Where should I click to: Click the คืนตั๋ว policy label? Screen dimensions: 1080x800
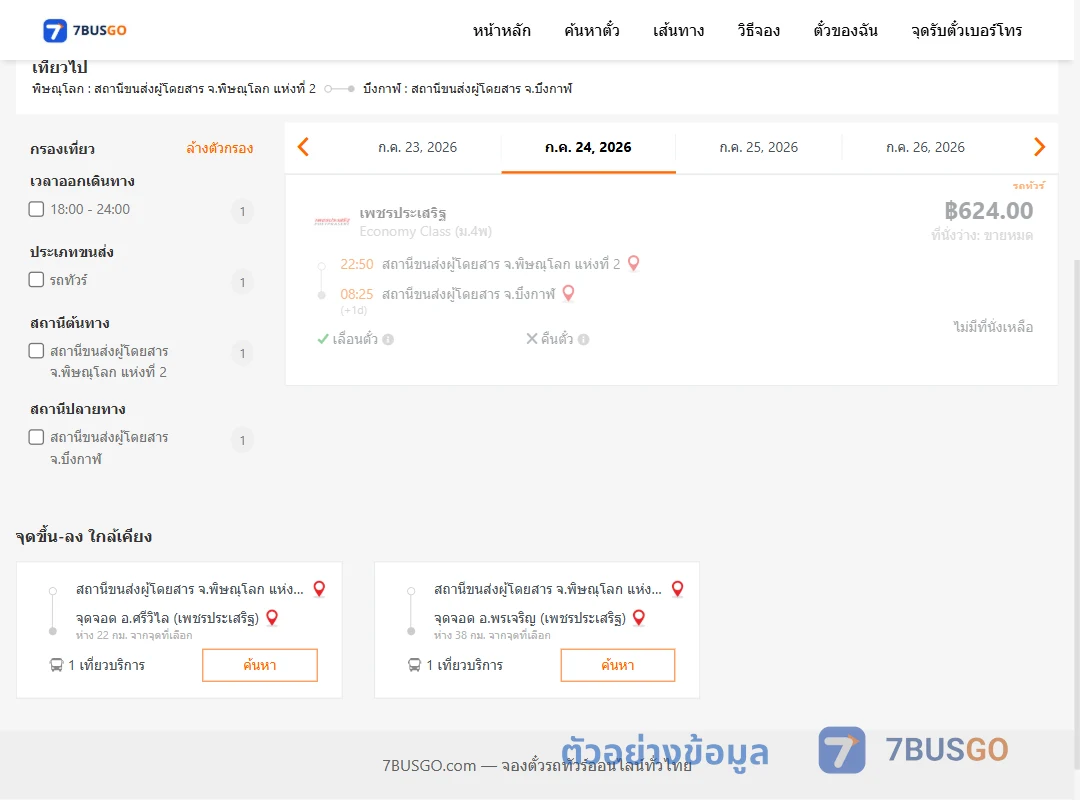click(557, 338)
